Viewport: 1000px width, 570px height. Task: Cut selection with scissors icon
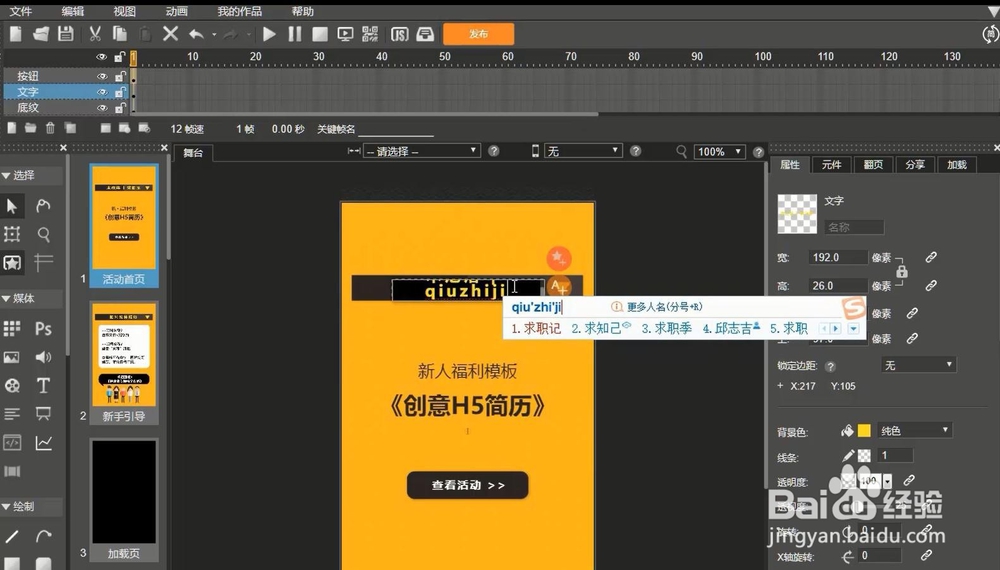click(x=95, y=34)
